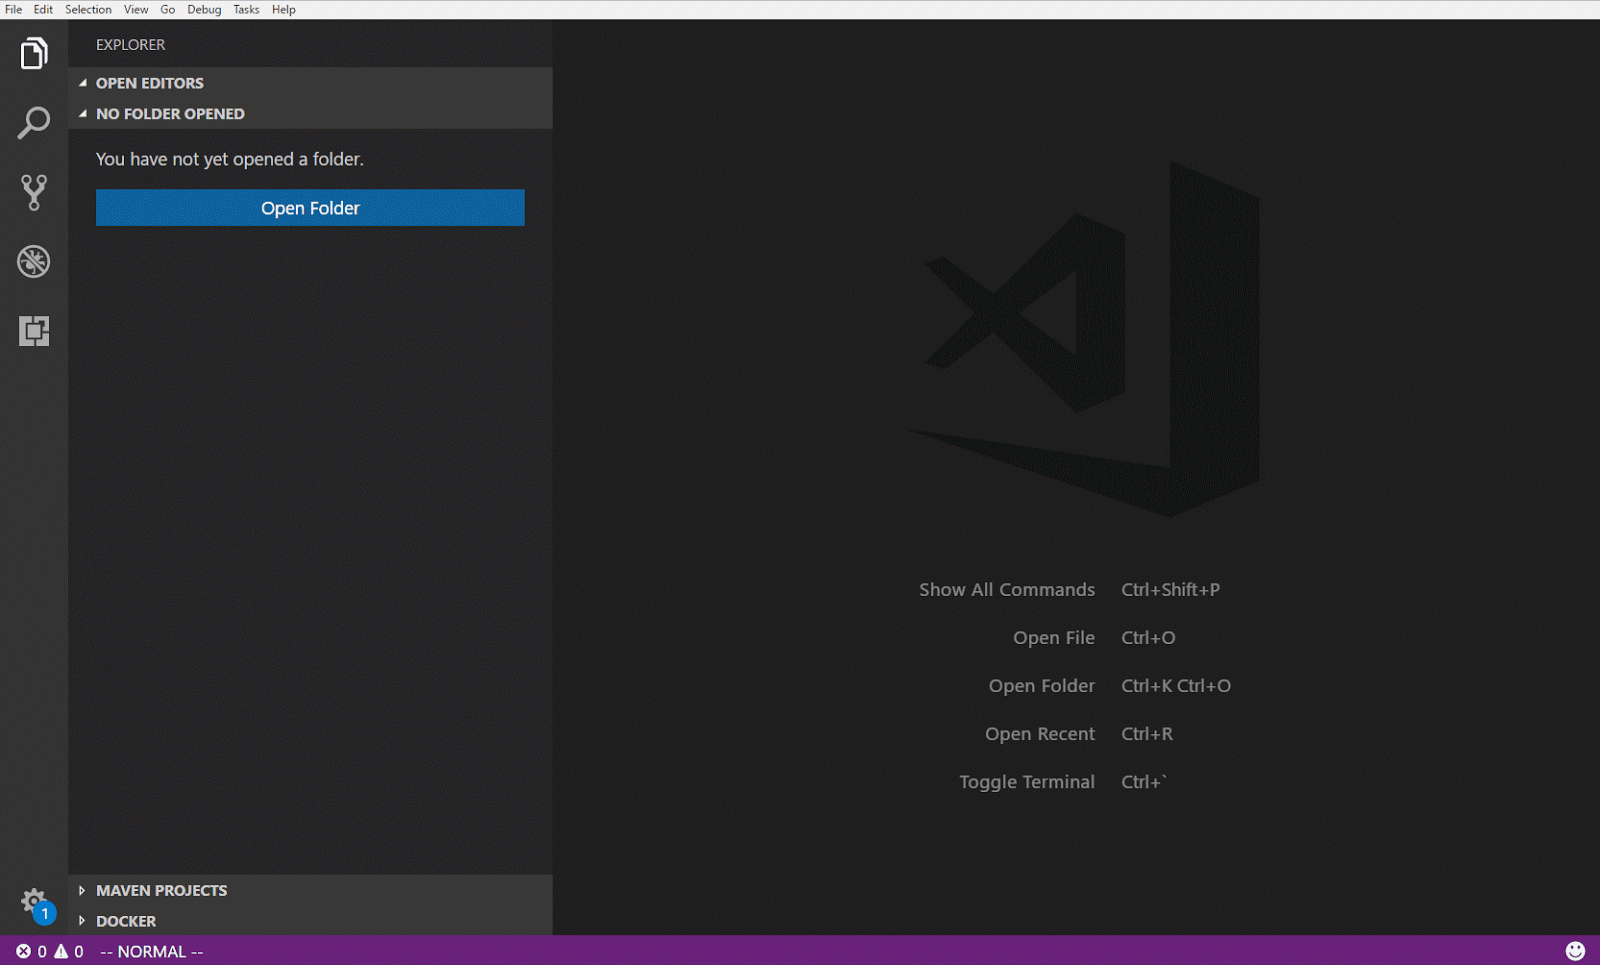Click the Ctrl+K Ctrl+O shortcut text

[x=1176, y=686]
